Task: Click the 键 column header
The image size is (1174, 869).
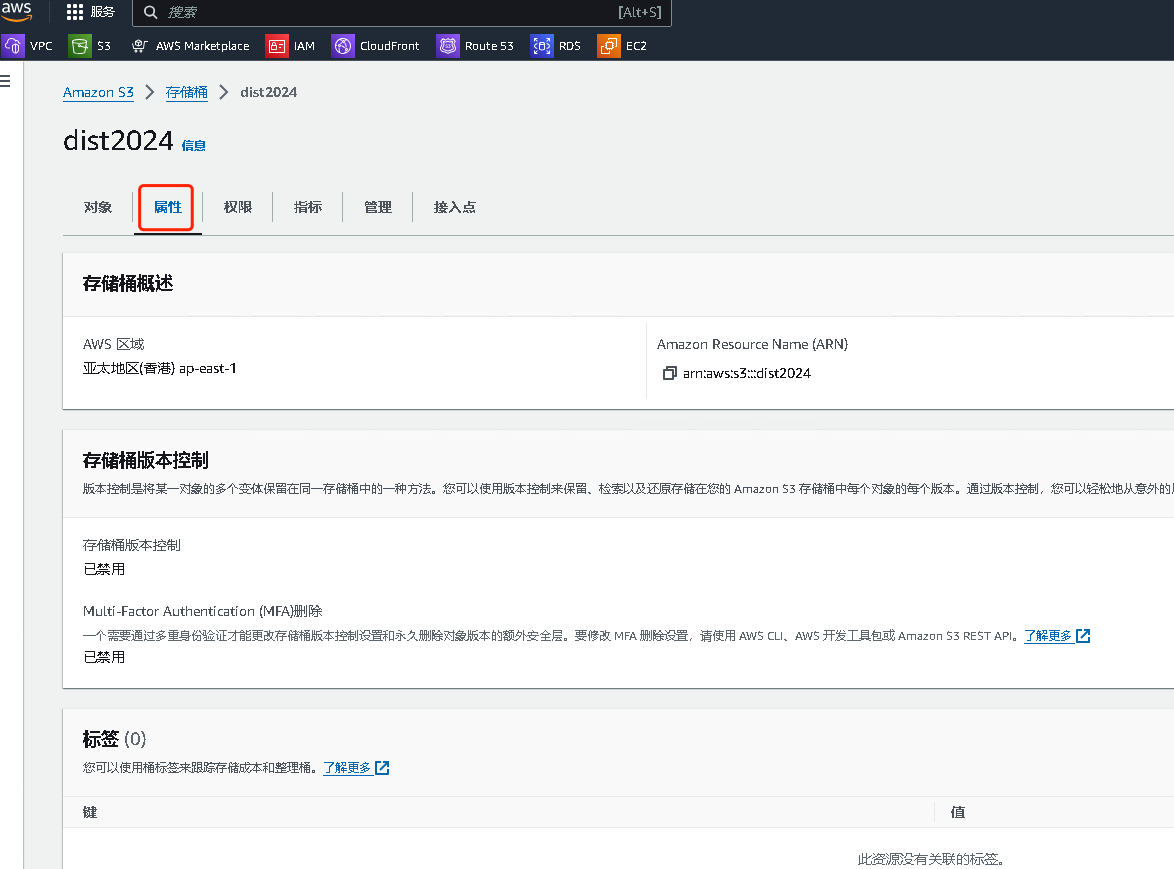Action: click(x=90, y=812)
